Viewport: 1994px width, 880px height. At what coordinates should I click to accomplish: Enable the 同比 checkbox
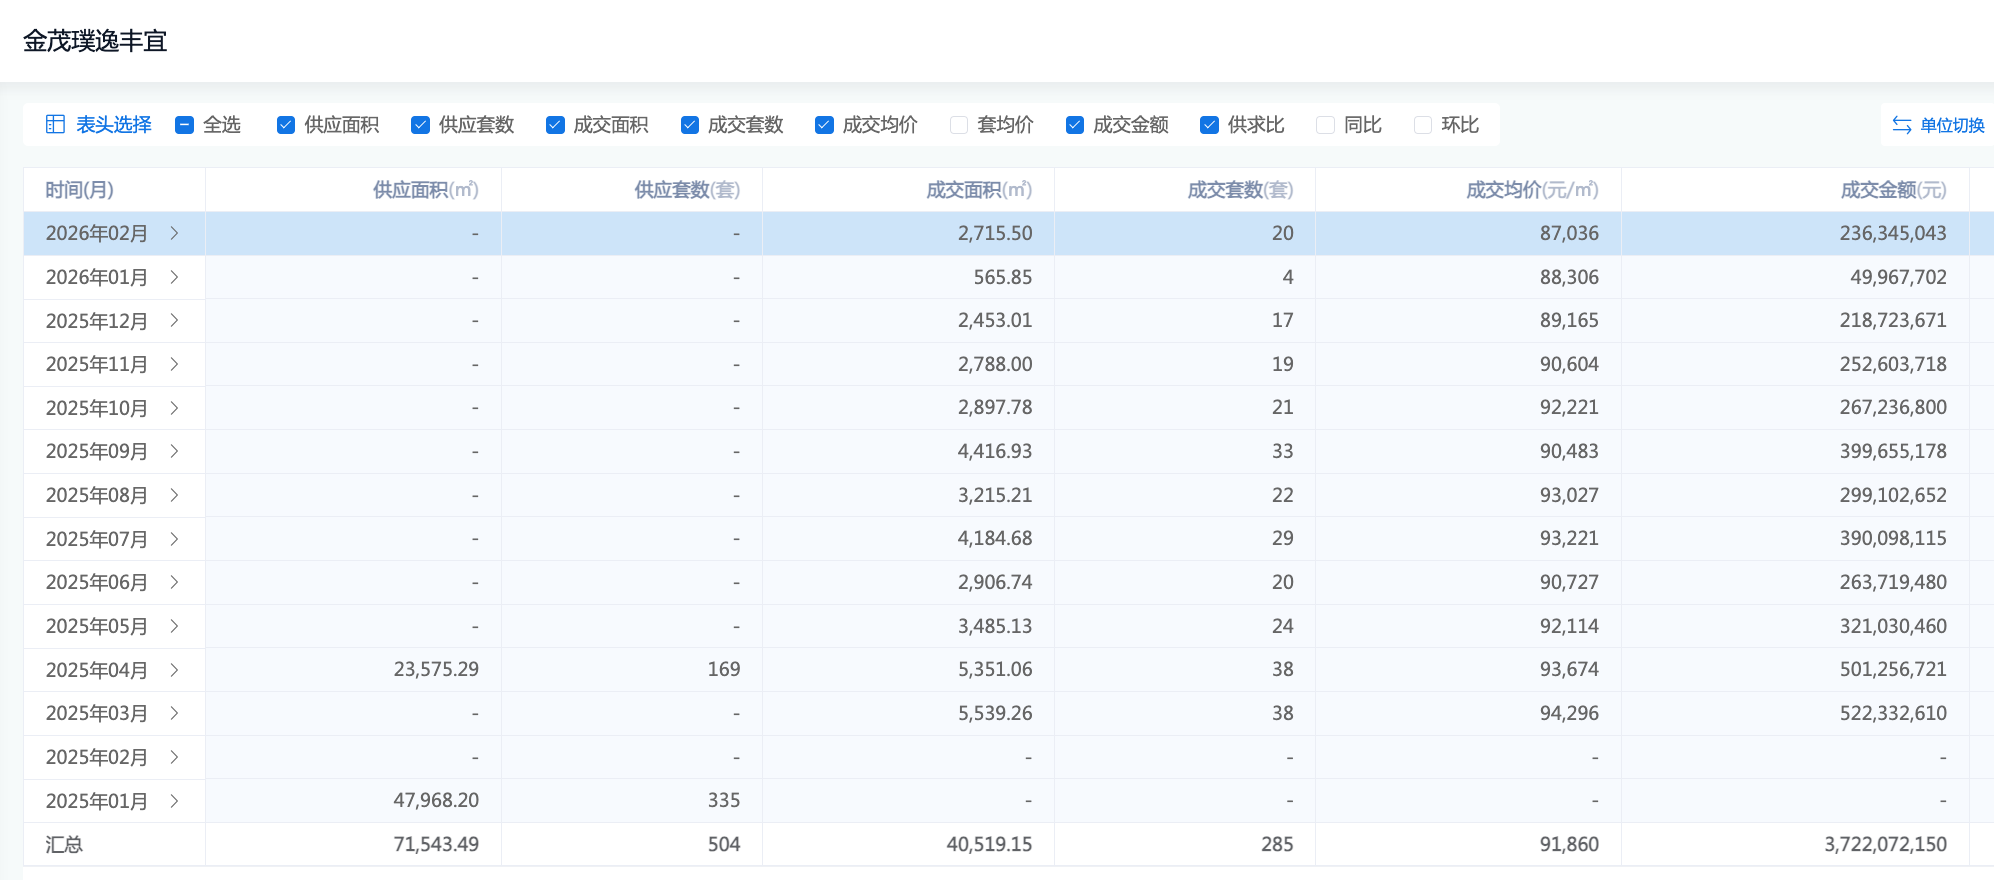(x=1326, y=125)
